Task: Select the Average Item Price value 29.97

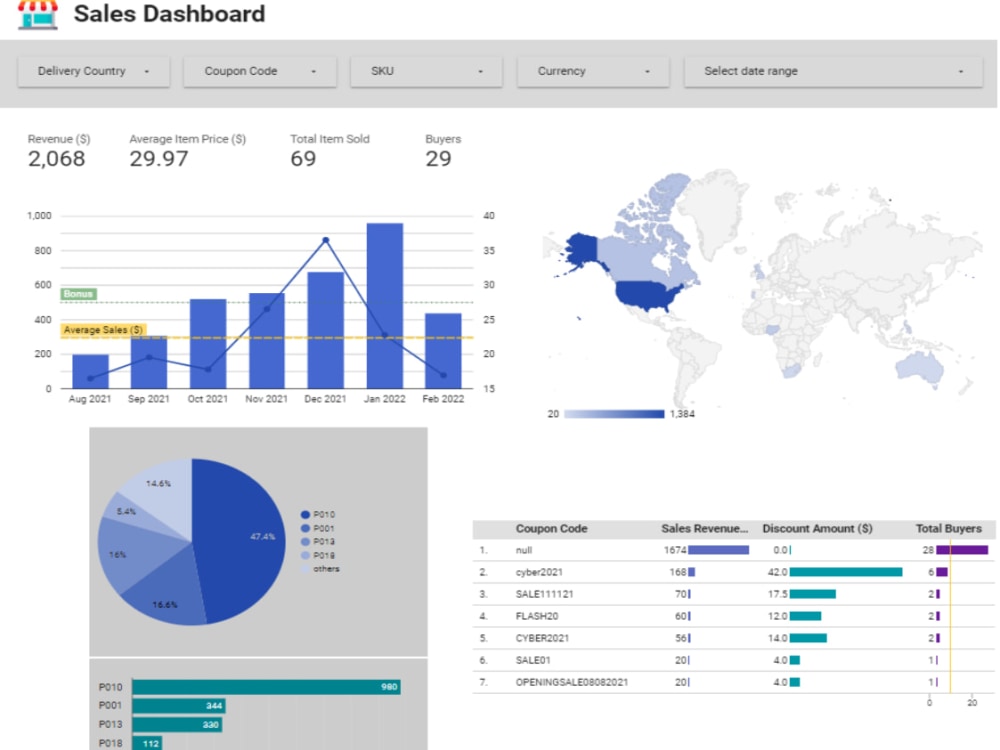Action: point(159,158)
